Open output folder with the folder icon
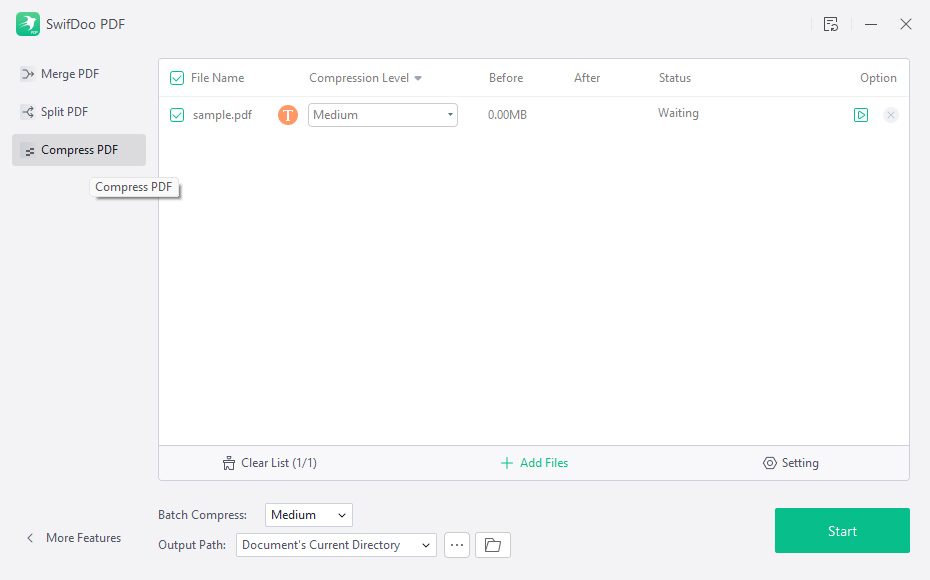The image size is (930, 580). (493, 545)
